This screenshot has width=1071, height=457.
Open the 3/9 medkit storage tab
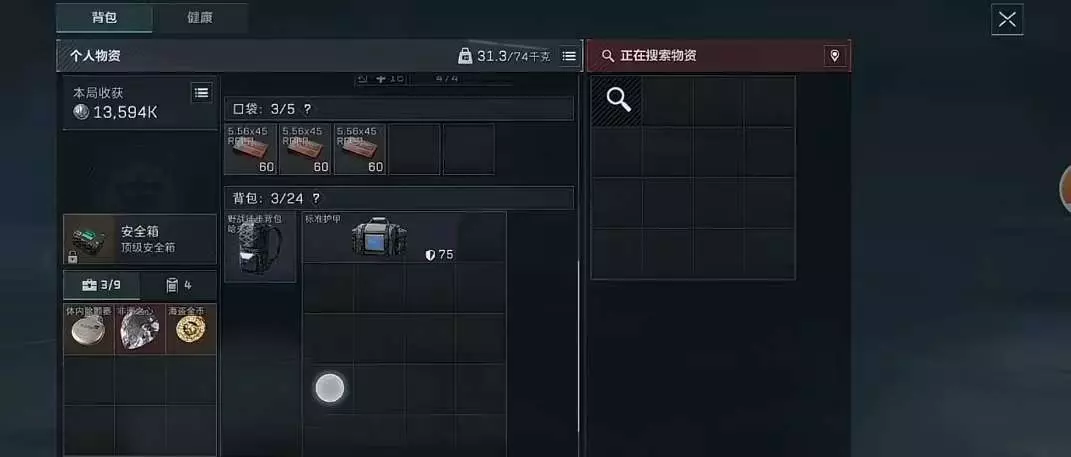click(102, 285)
